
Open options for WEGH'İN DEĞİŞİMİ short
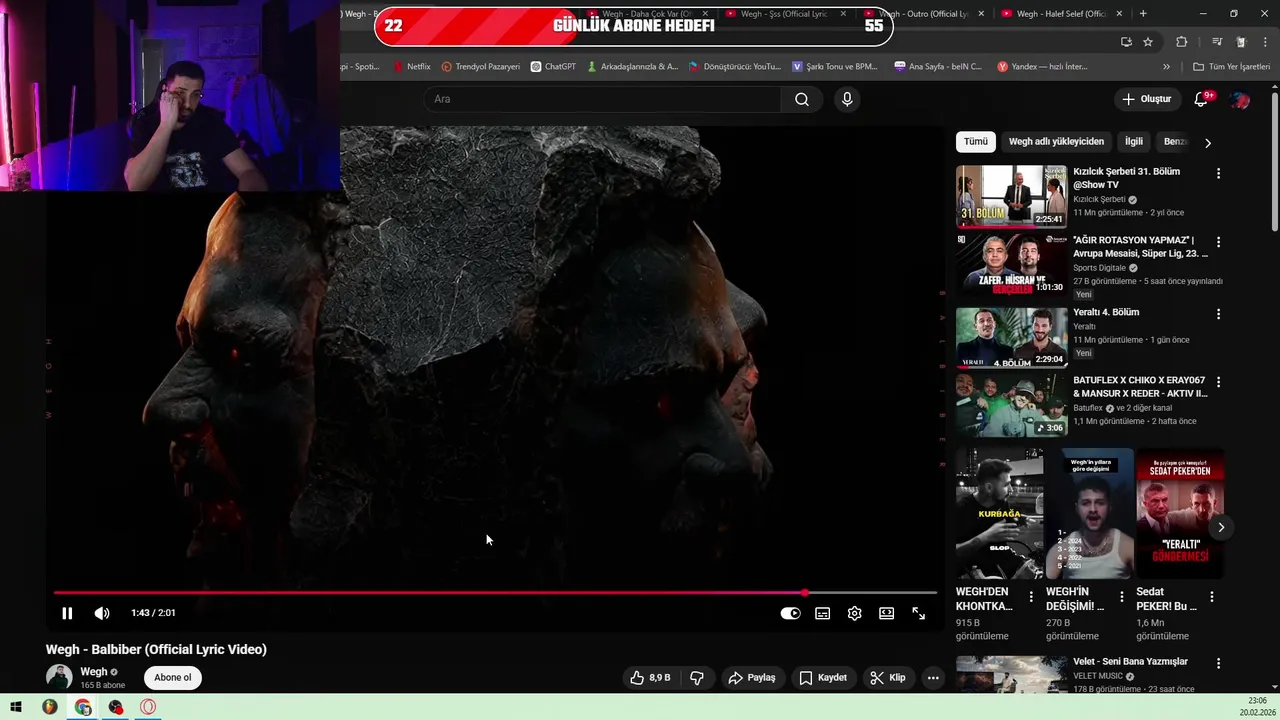tap(1121, 597)
